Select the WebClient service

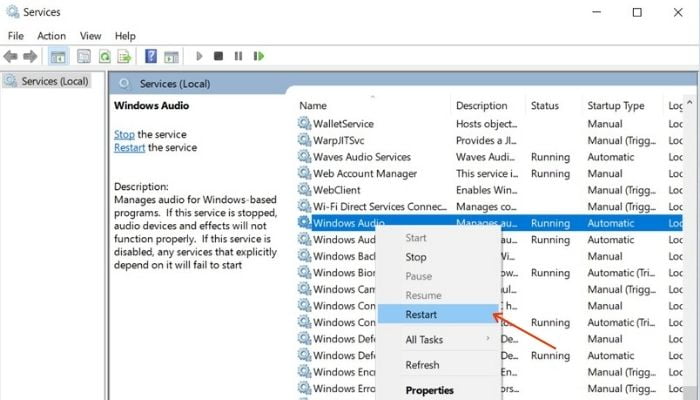[x=490, y=190]
